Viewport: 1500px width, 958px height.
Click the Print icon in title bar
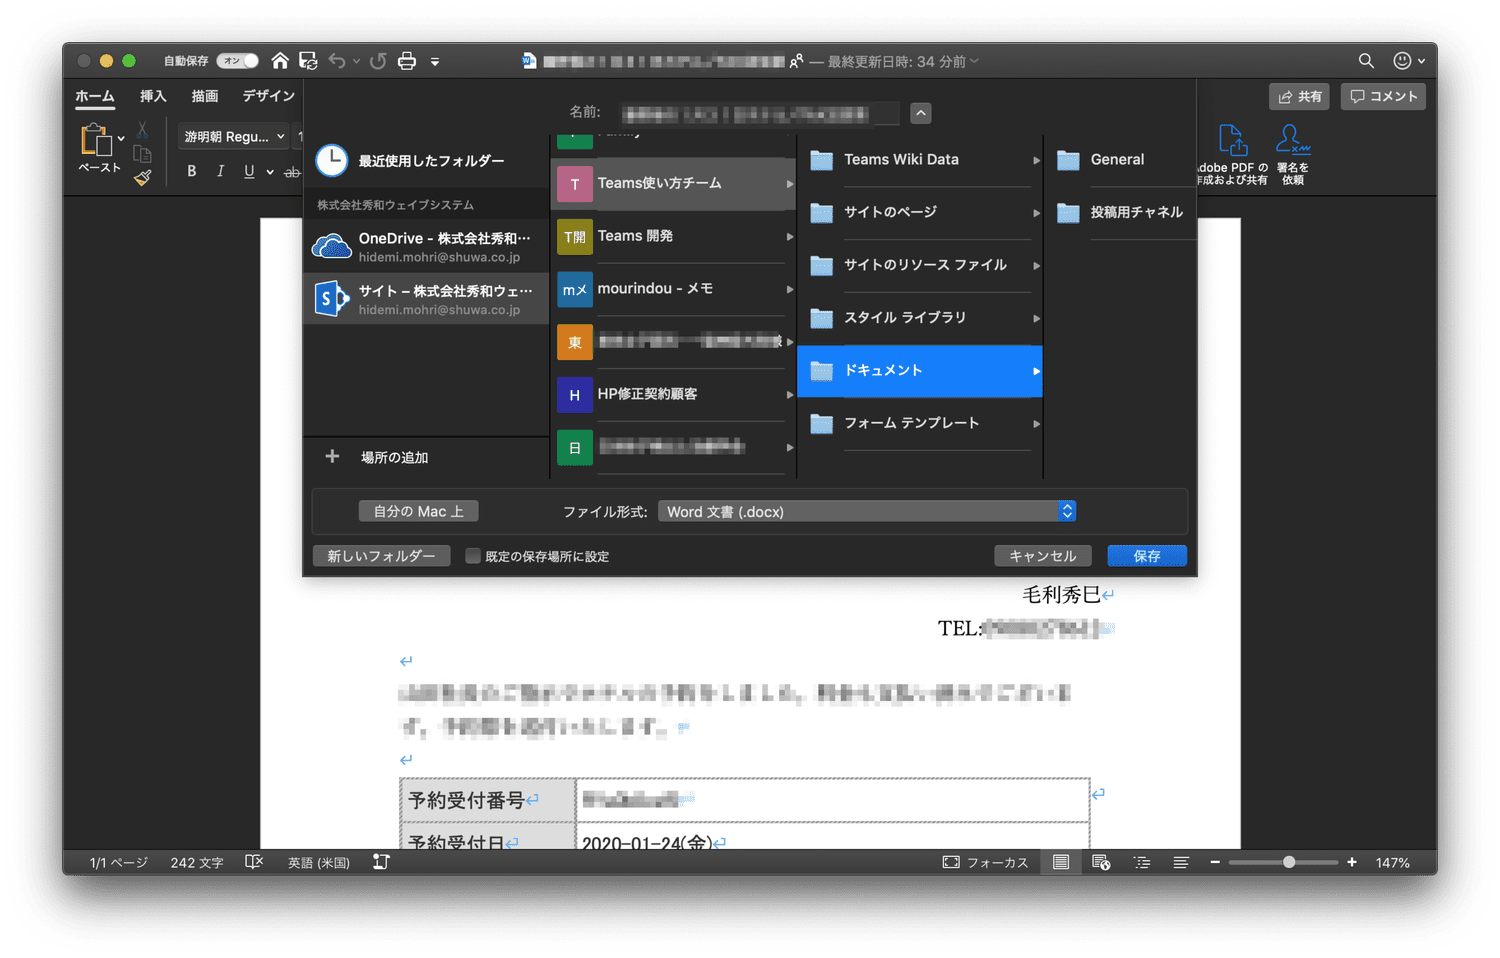click(407, 61)
